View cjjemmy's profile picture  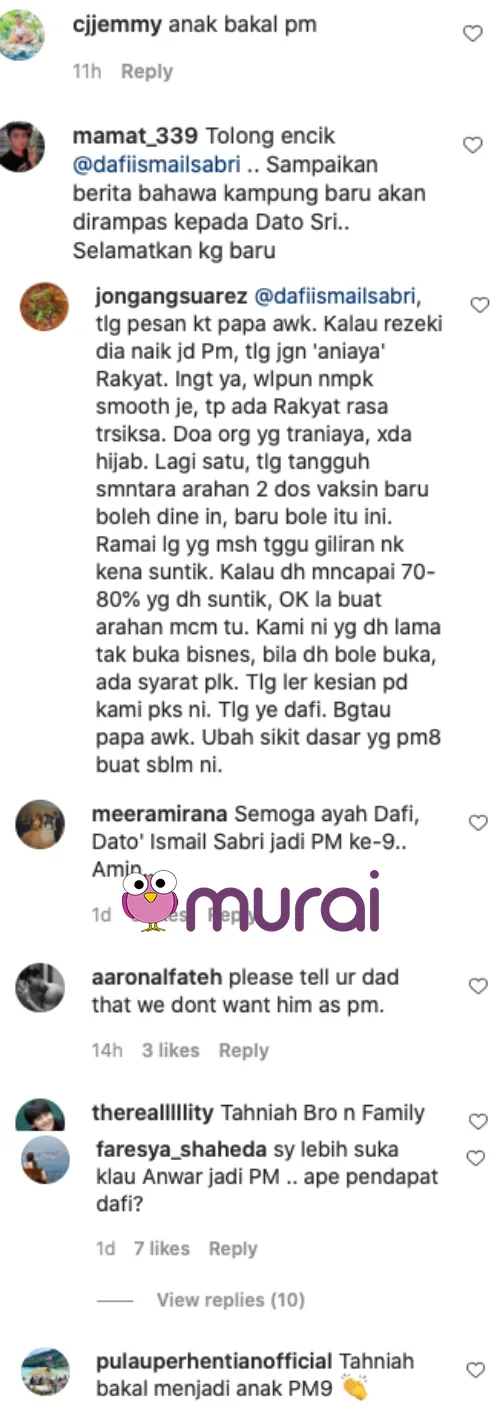coord(22,35)
